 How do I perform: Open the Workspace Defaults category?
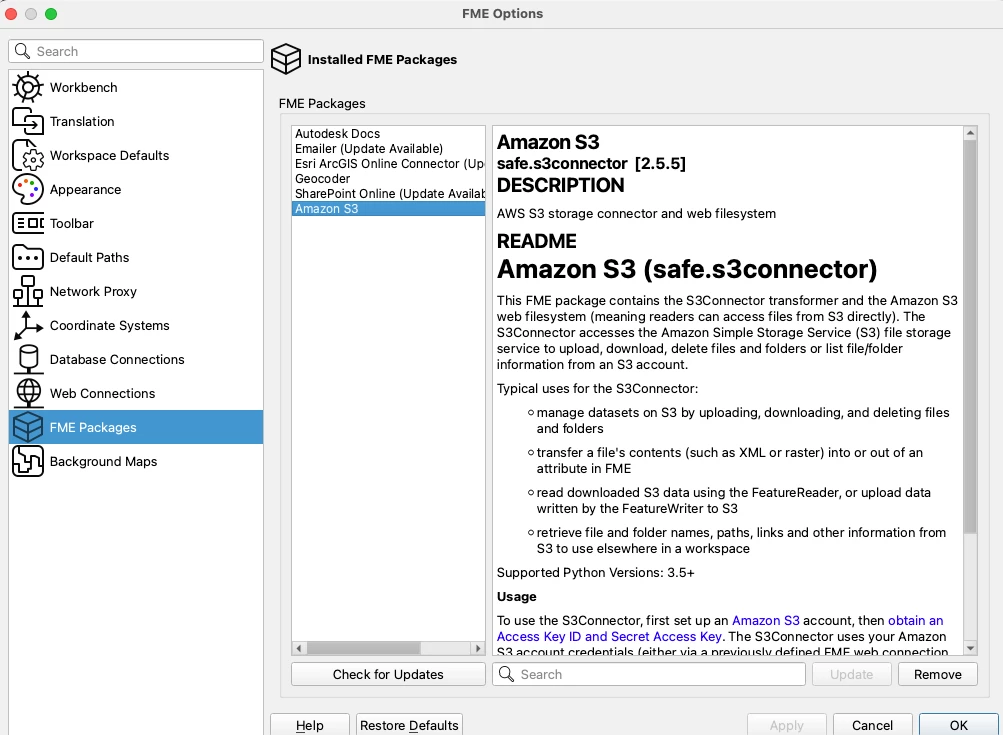pyautogui.click(x=136, y=155)
